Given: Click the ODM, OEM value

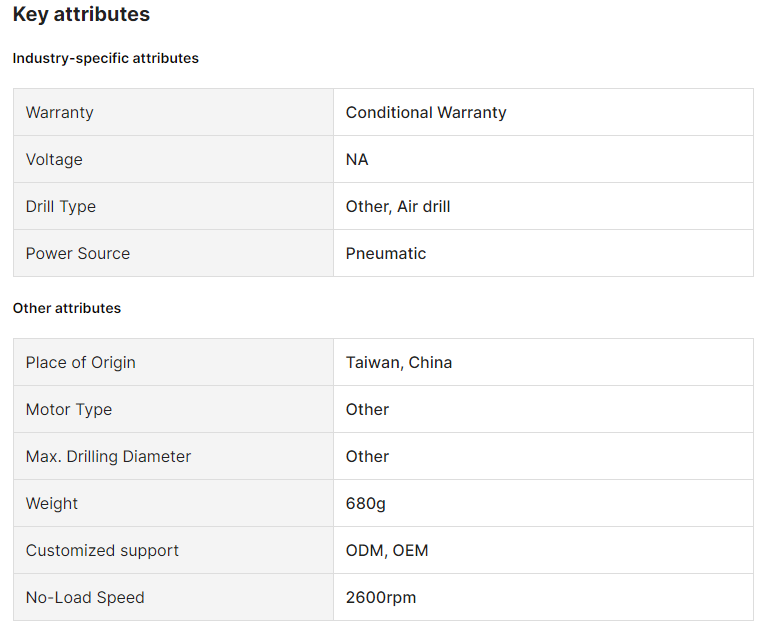Looking at the screenshot, I should click(387, 550).
